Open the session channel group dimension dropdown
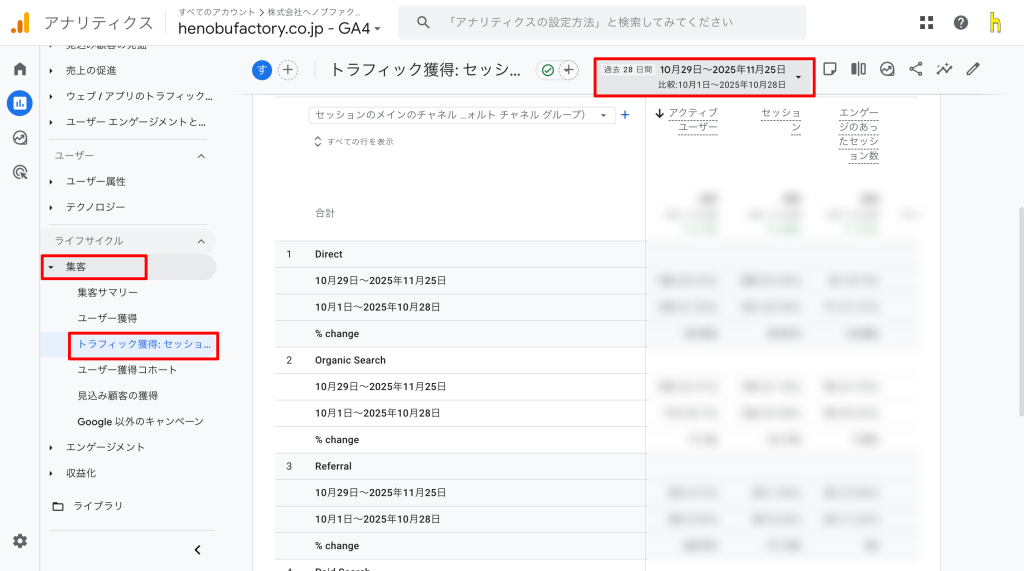The height and width of the screenshot is (571, 1024). (461, 115)
